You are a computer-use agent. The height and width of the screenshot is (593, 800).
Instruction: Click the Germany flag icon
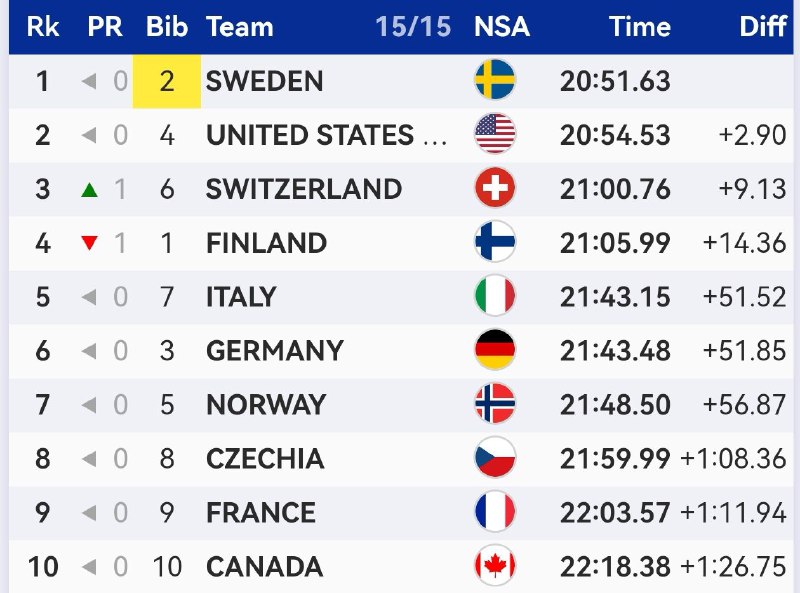(x=495, y=350)
